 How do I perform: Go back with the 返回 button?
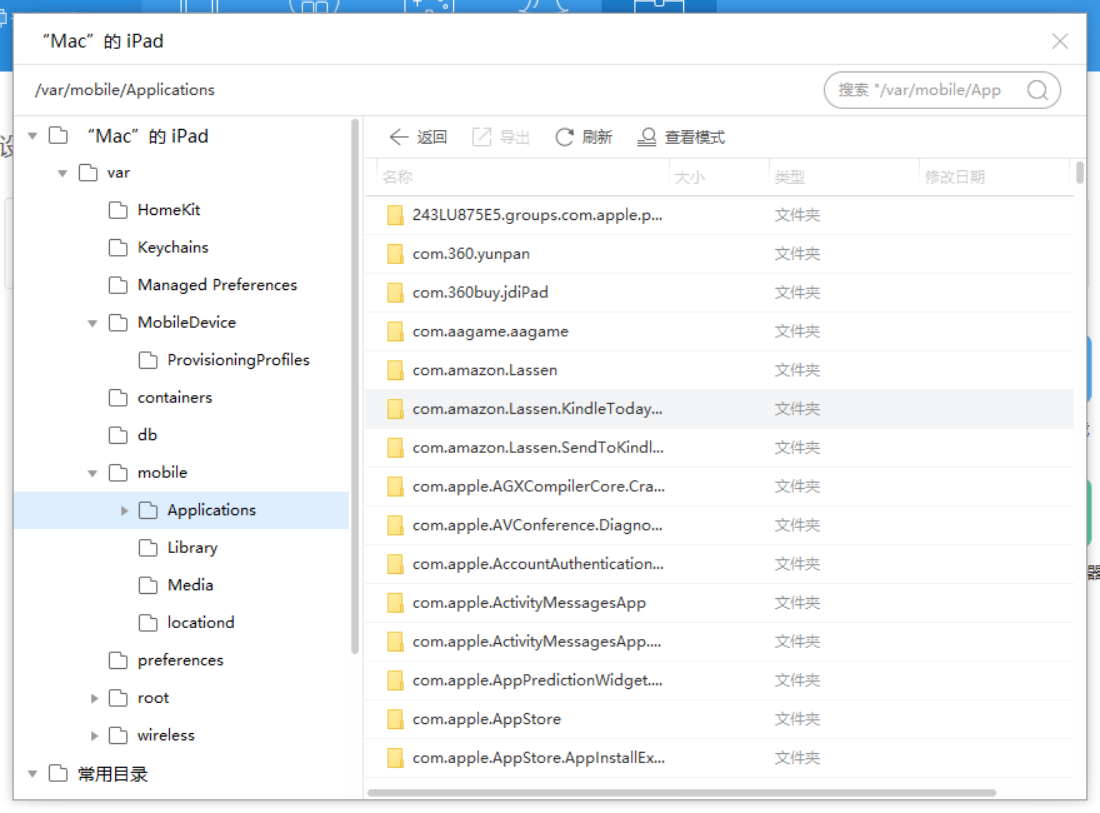[418, 137]
